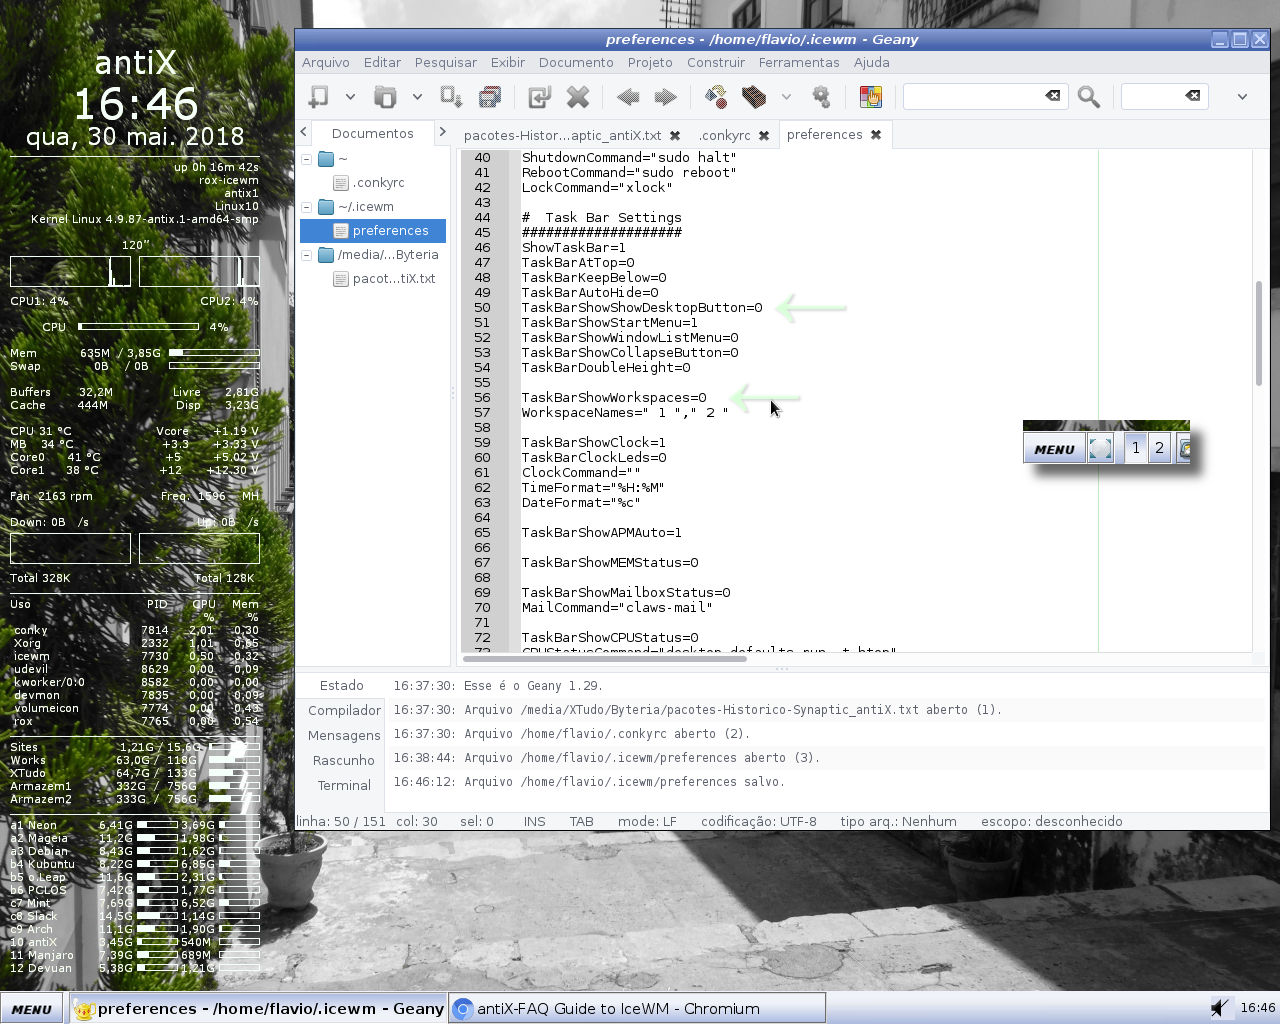Collapse the /media/...Byteria folder node
The height and width of the screenshot is (1024, 1280).
coord(307,255)
